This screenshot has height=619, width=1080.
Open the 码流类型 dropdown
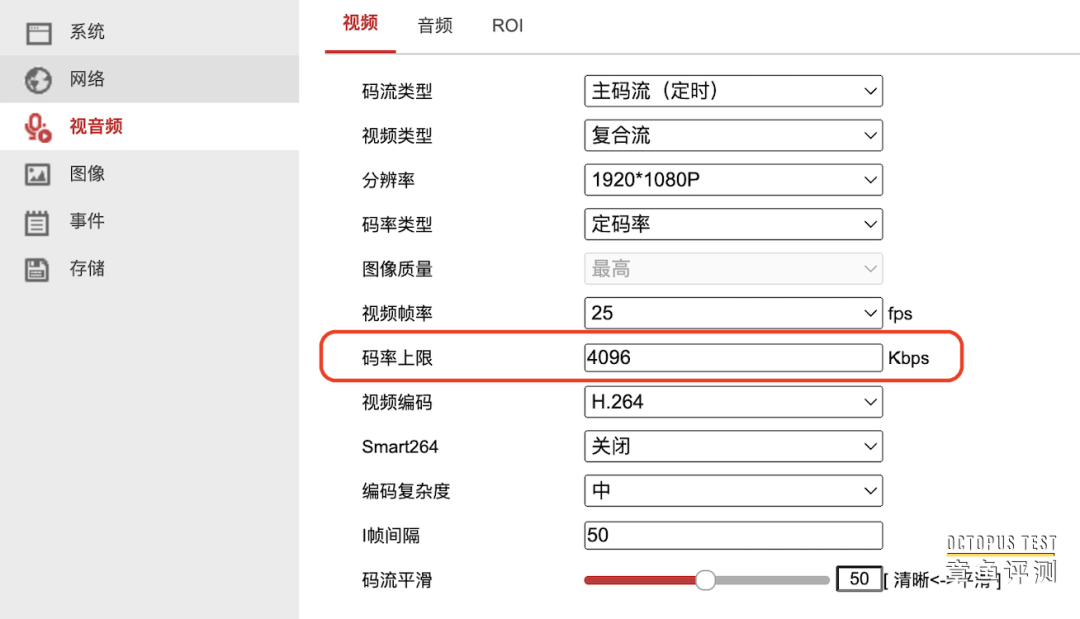click(x=733, y=91)
